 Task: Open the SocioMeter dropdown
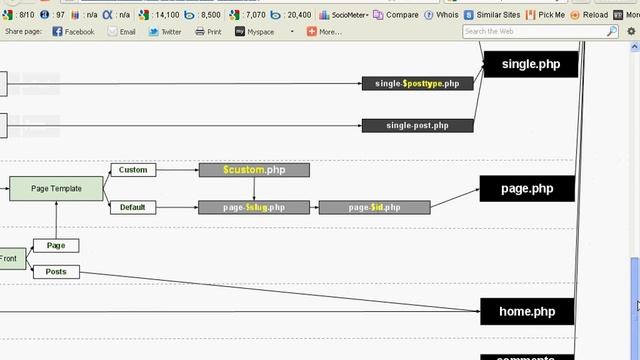tap(344, 15)
